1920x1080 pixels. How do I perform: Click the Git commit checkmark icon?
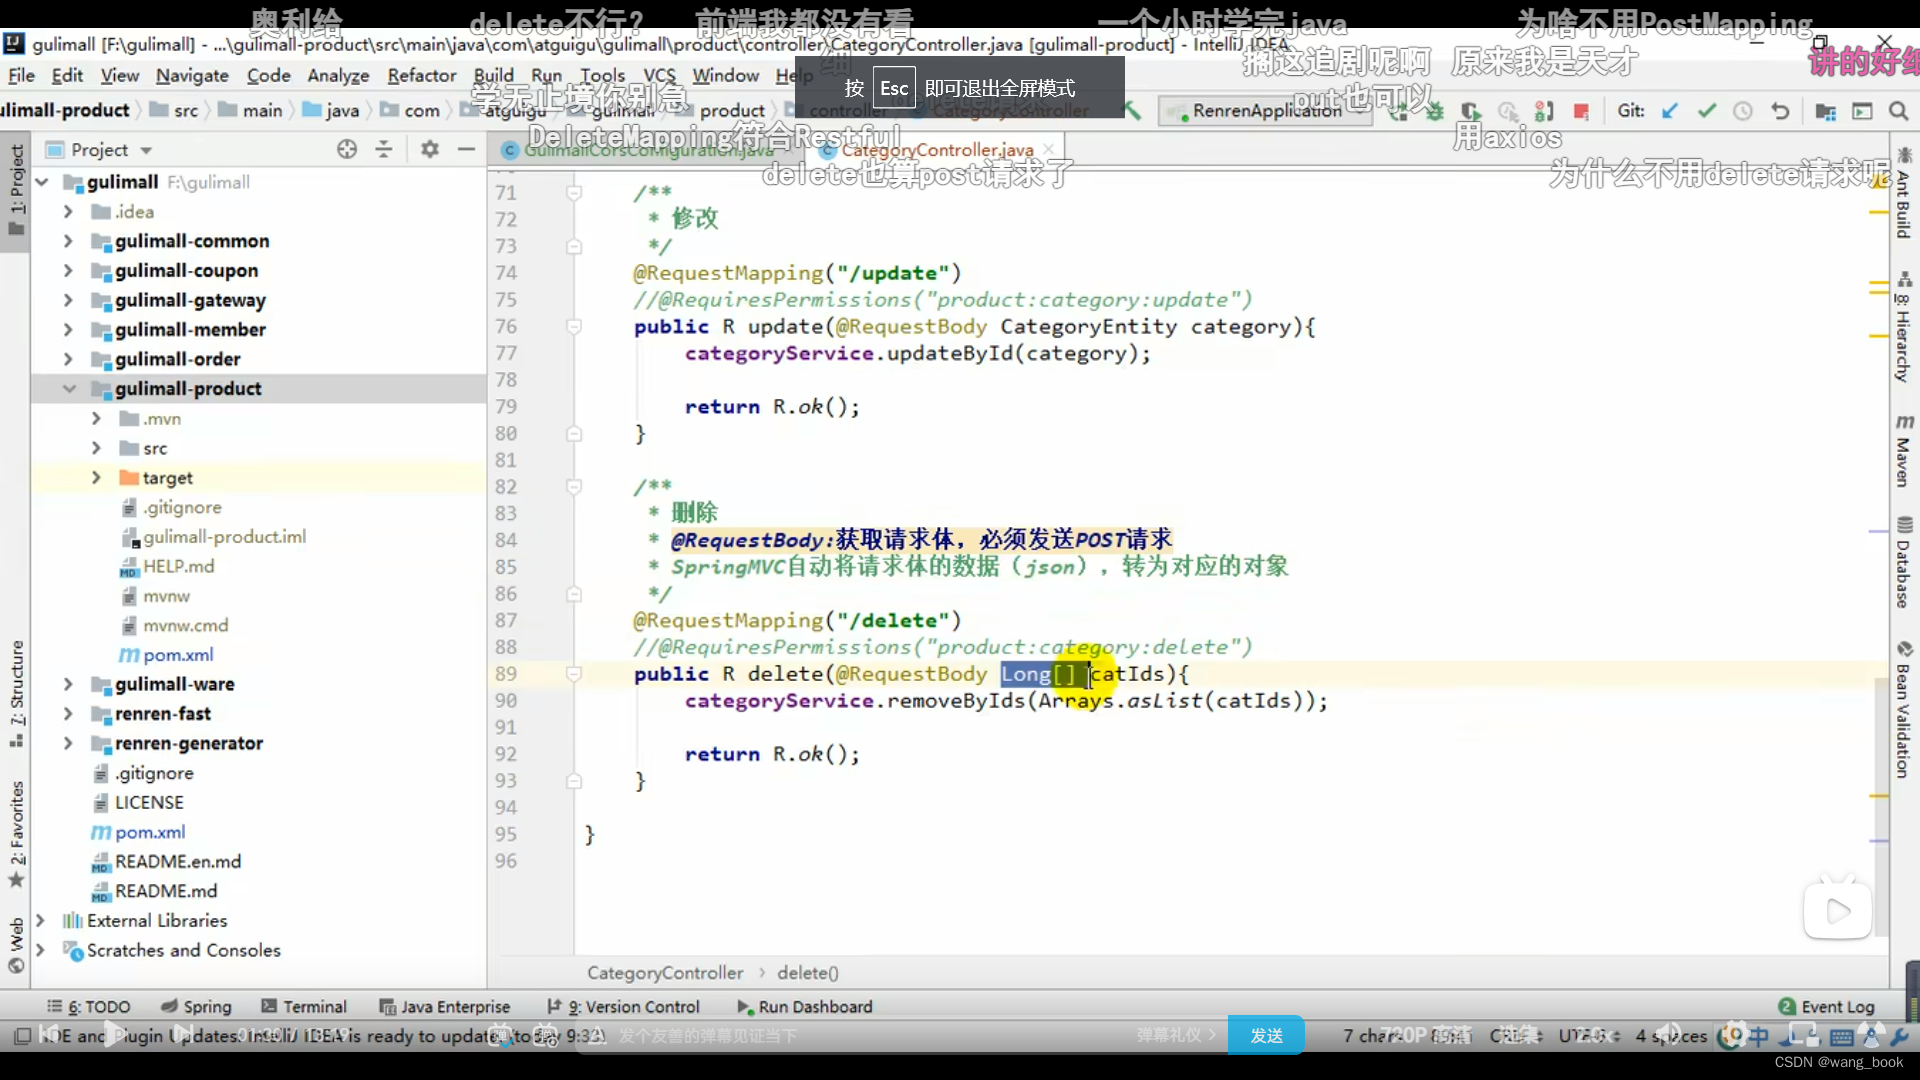tap(1707, 111)
